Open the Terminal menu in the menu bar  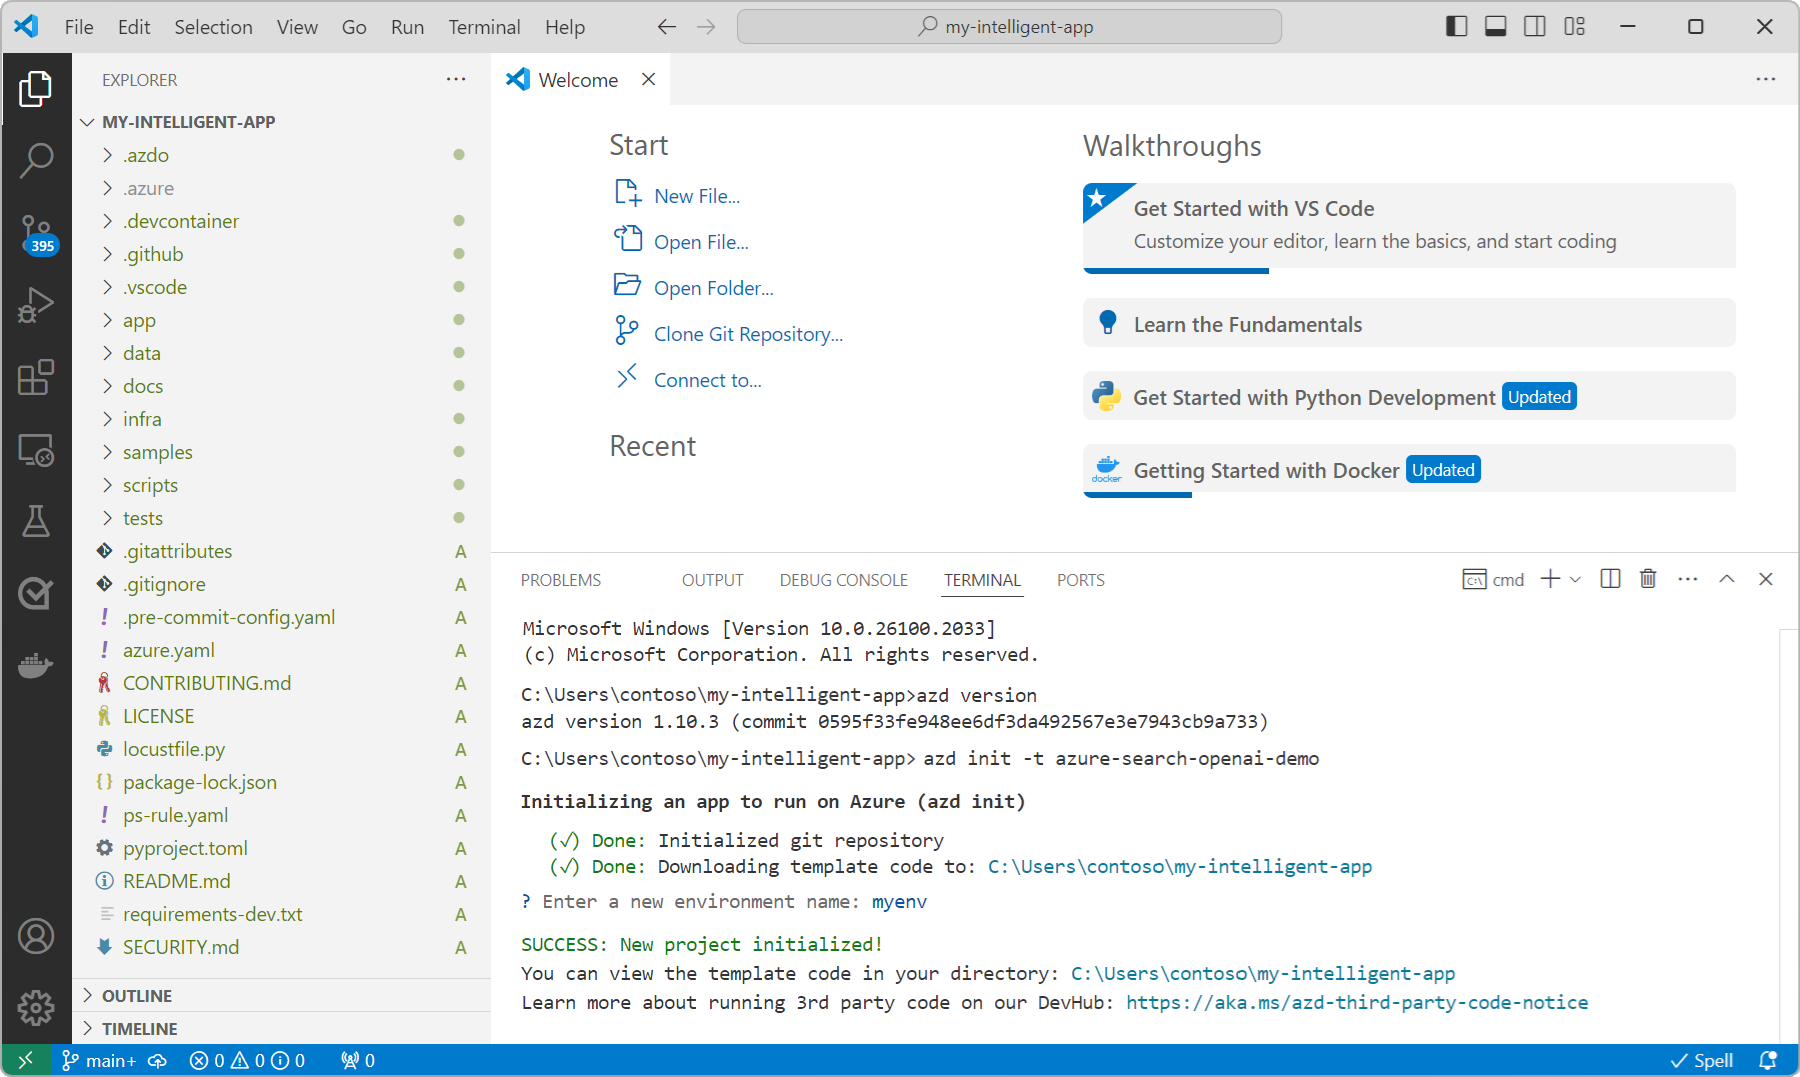(x=484, y=27)
